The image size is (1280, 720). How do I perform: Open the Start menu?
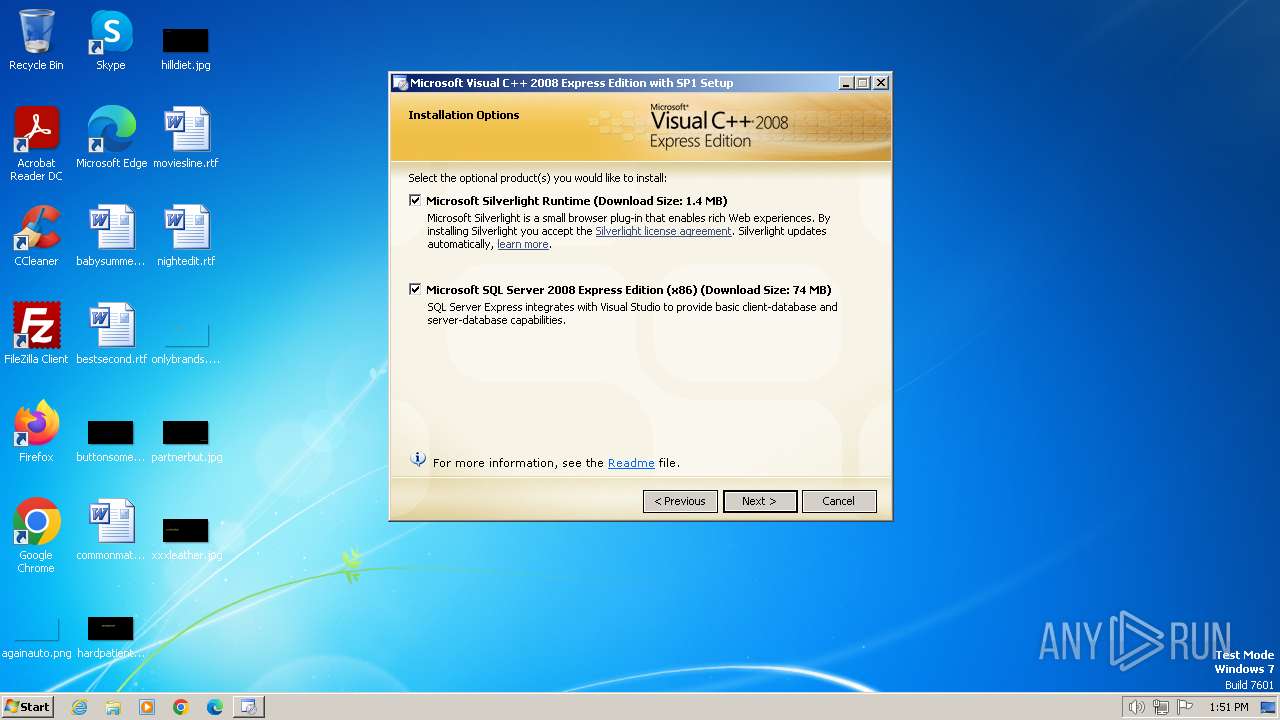pyautogui.click(x=27, y=706)
